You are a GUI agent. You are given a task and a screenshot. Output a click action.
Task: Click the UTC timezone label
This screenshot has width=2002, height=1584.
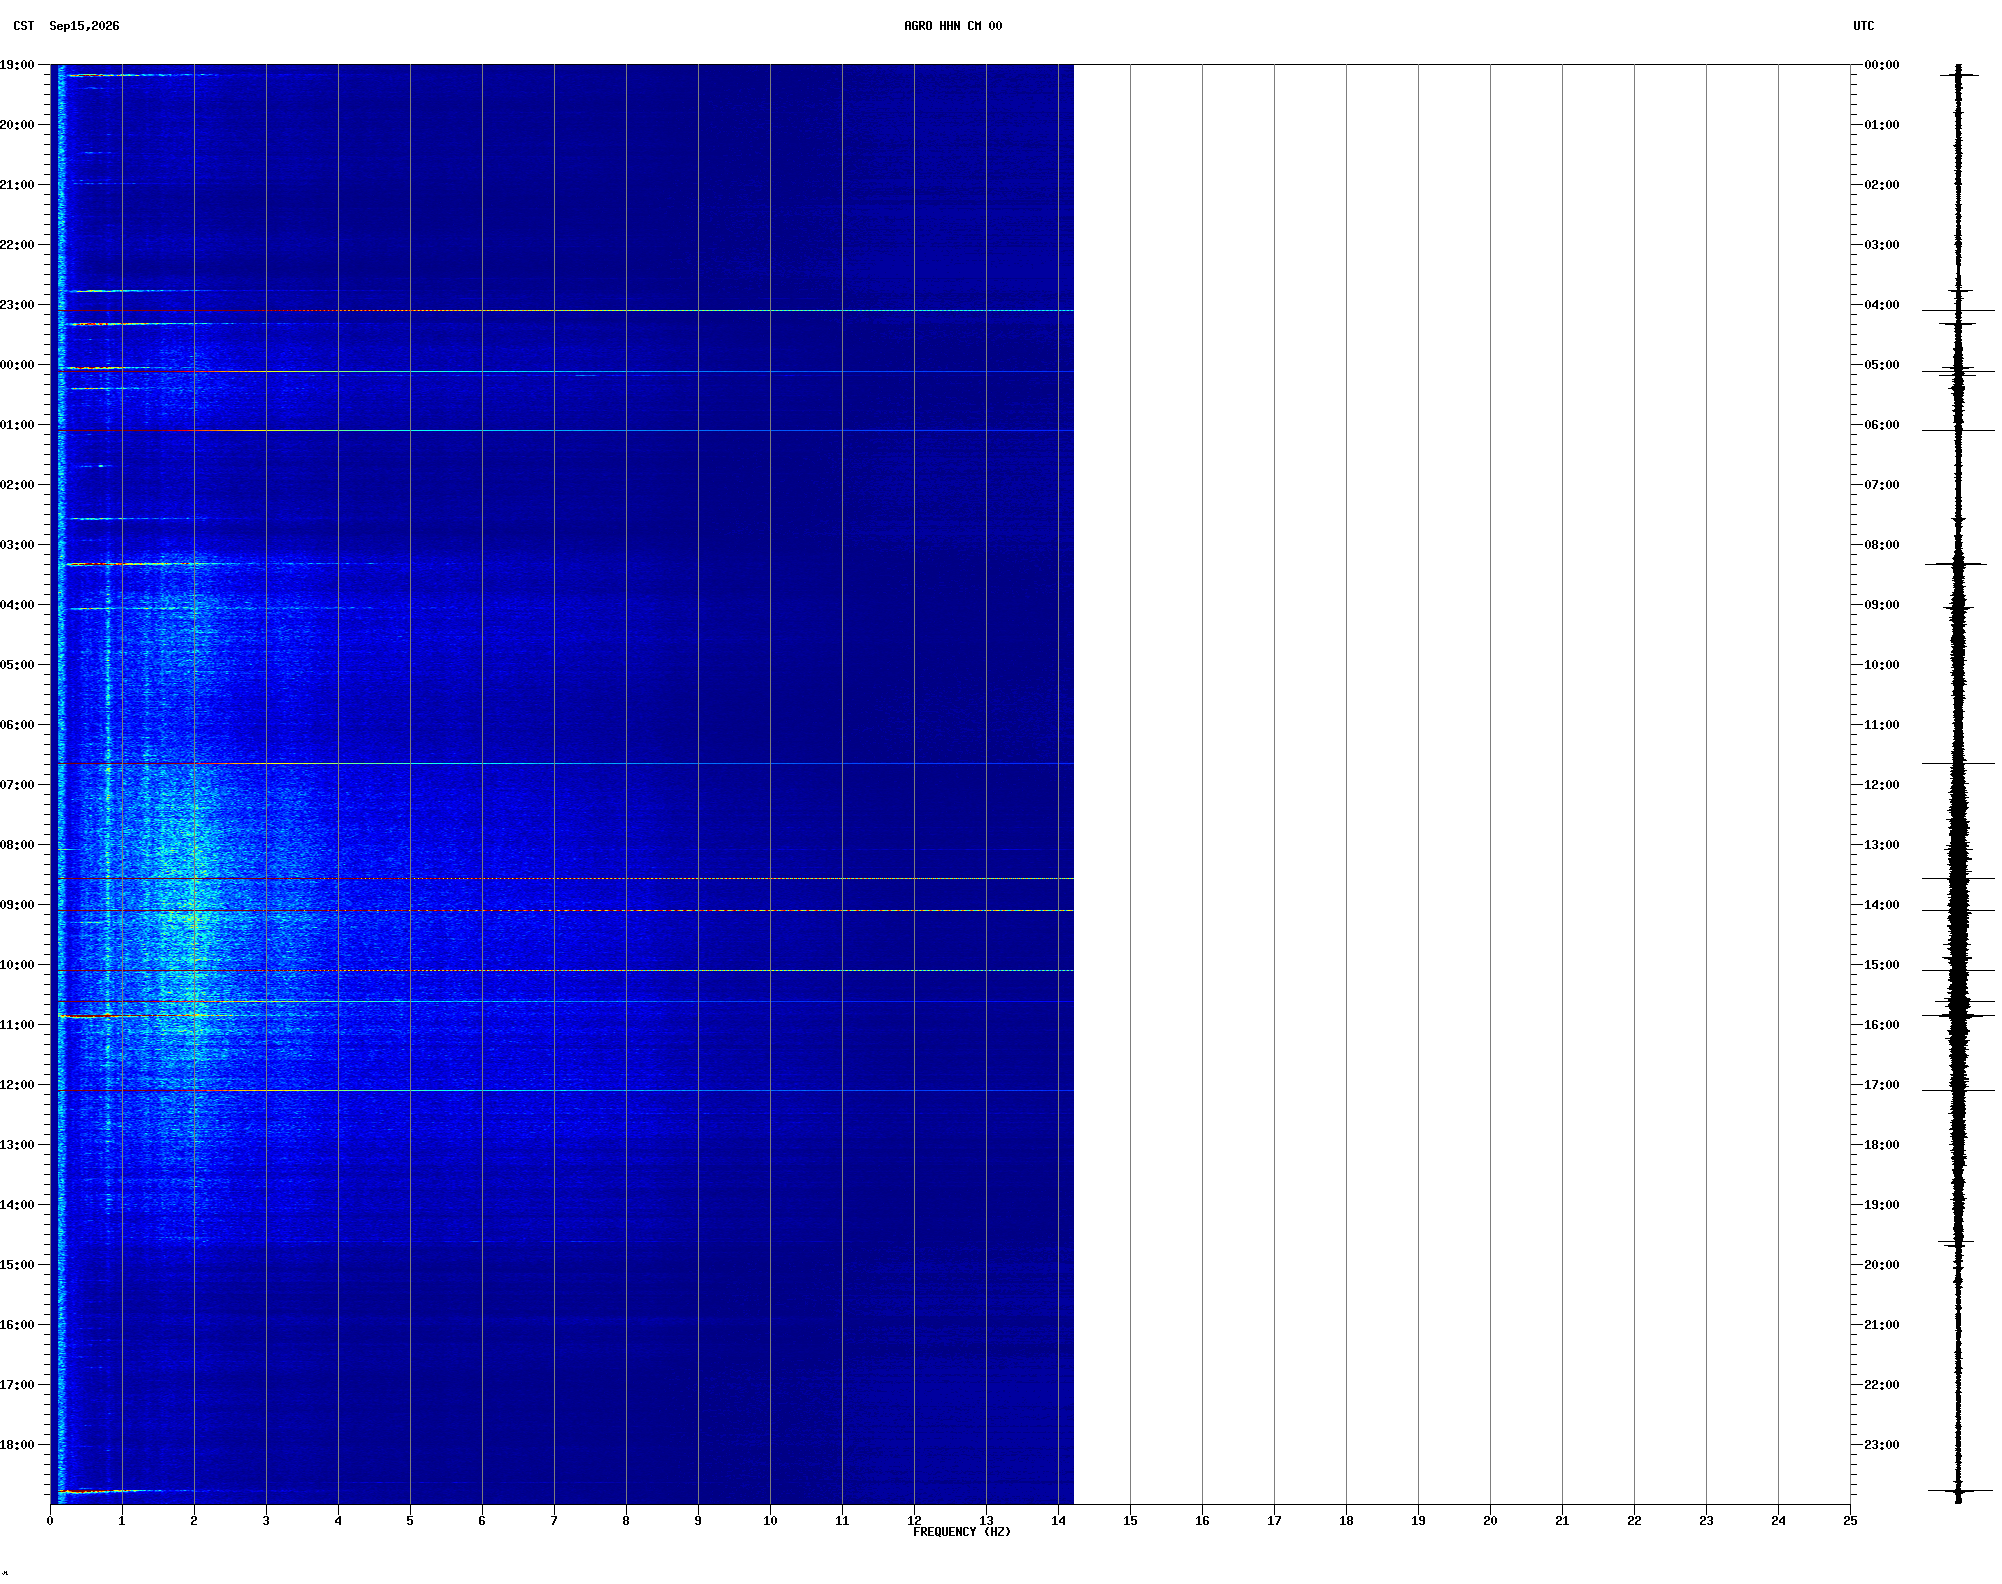pos(1863,26)
